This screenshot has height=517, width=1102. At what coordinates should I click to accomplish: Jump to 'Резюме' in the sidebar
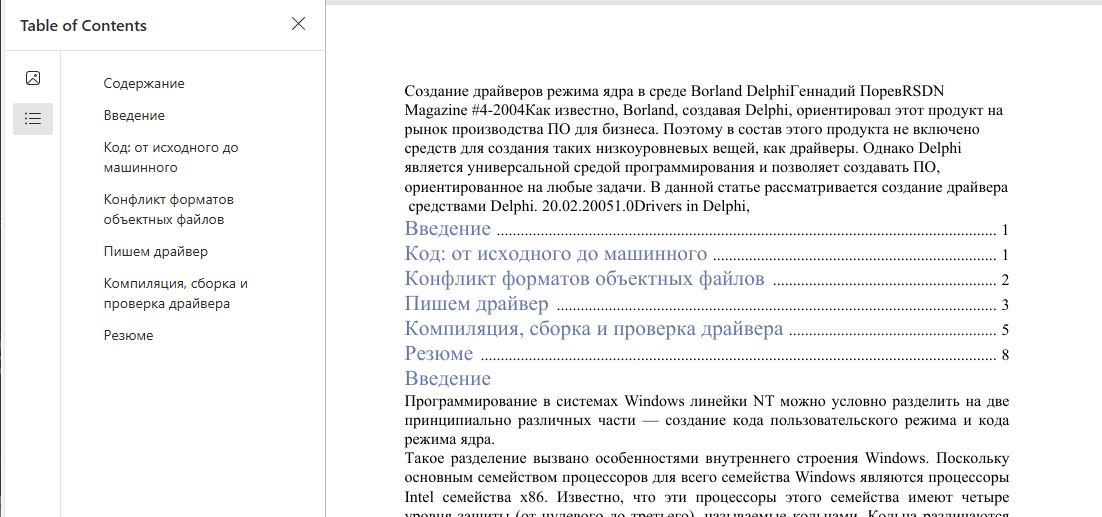[129, 336]
